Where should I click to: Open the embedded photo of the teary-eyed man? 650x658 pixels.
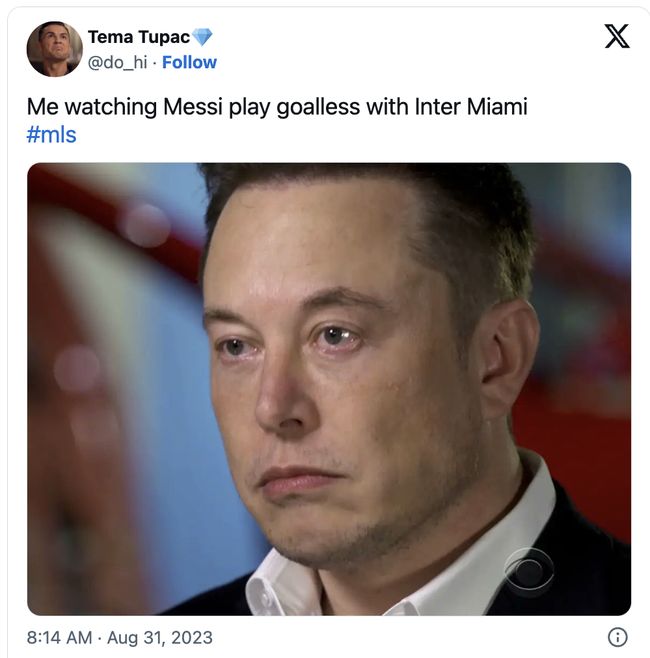coord(329,389)
